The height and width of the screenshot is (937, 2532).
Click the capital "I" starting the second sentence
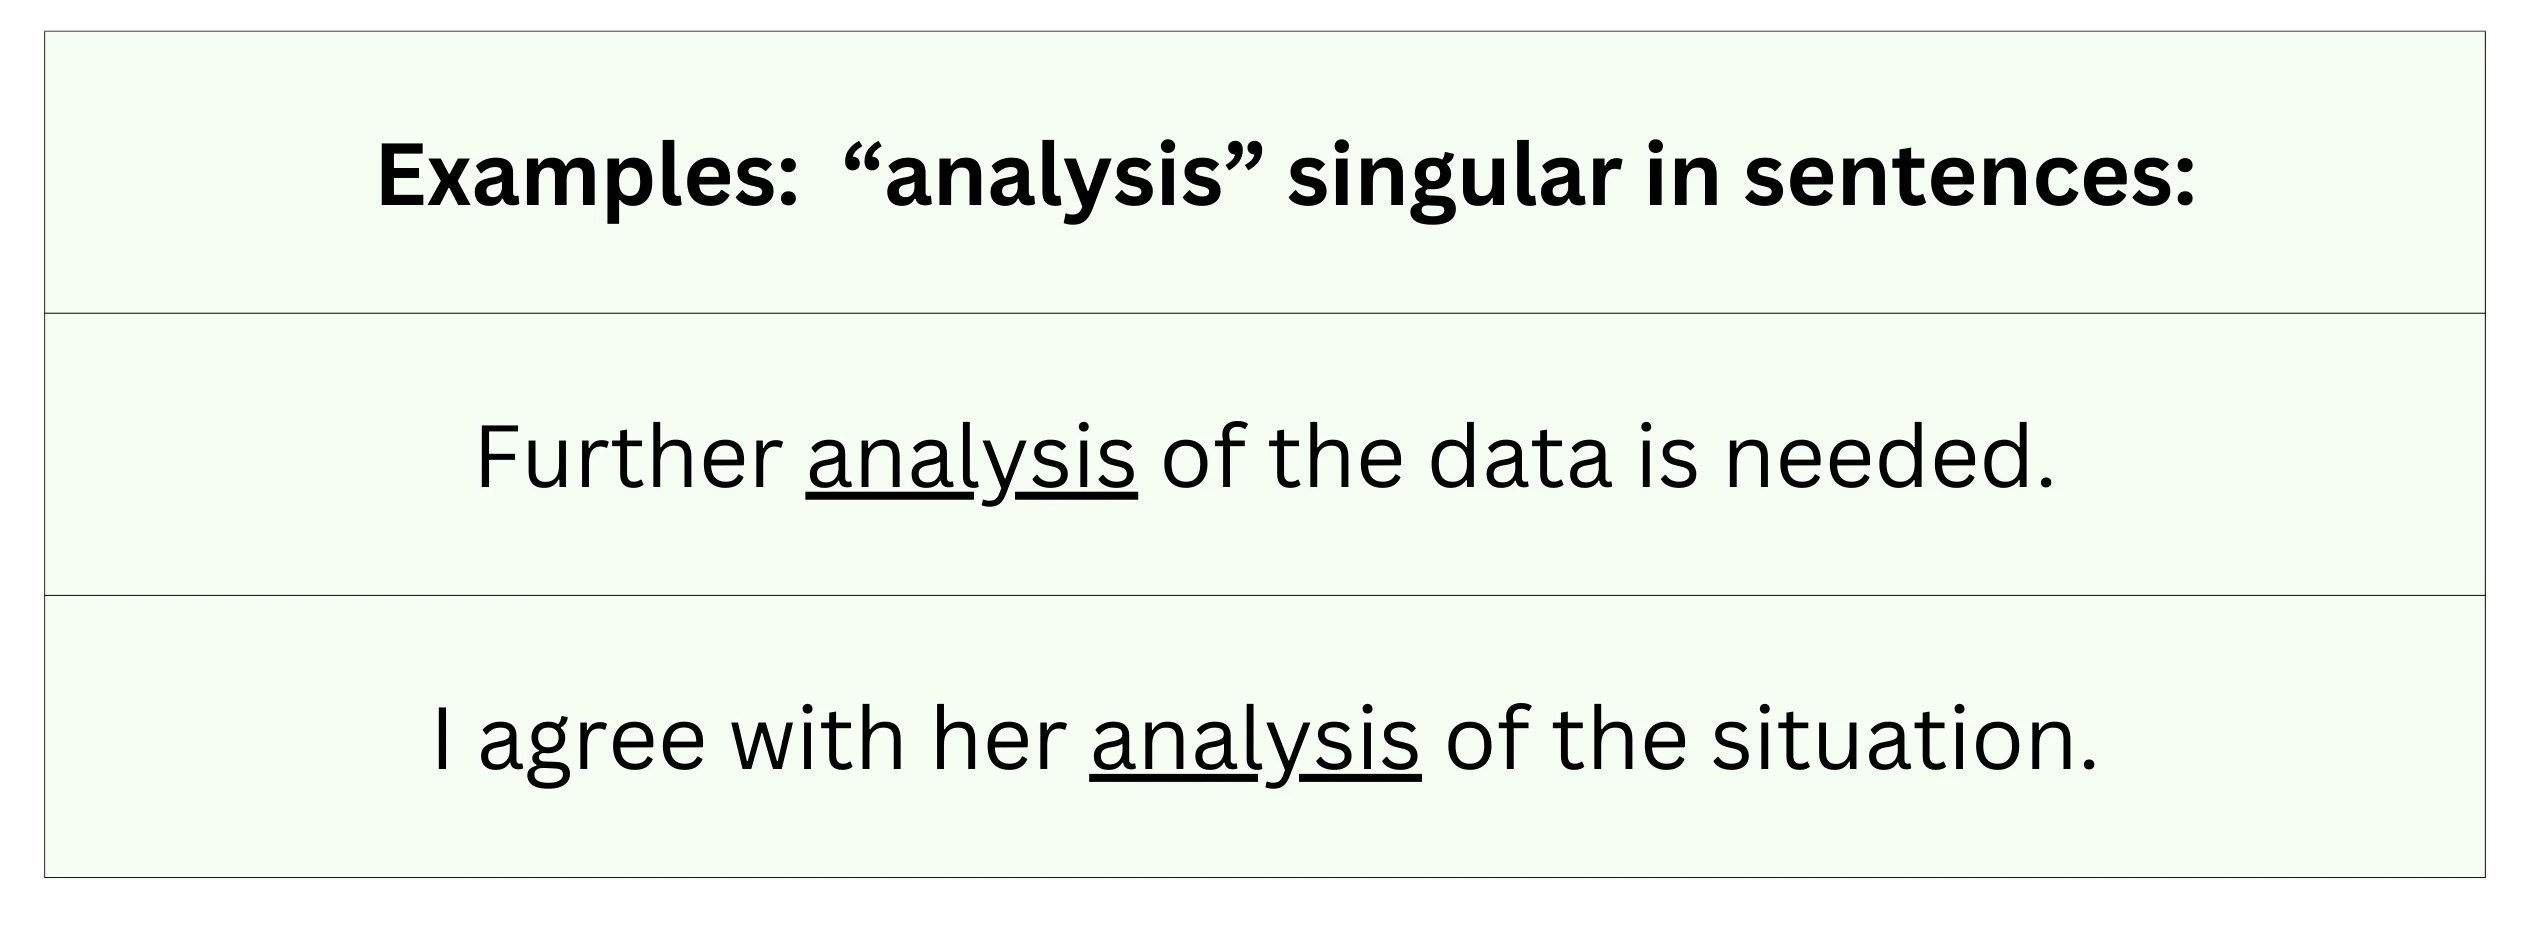441,741
